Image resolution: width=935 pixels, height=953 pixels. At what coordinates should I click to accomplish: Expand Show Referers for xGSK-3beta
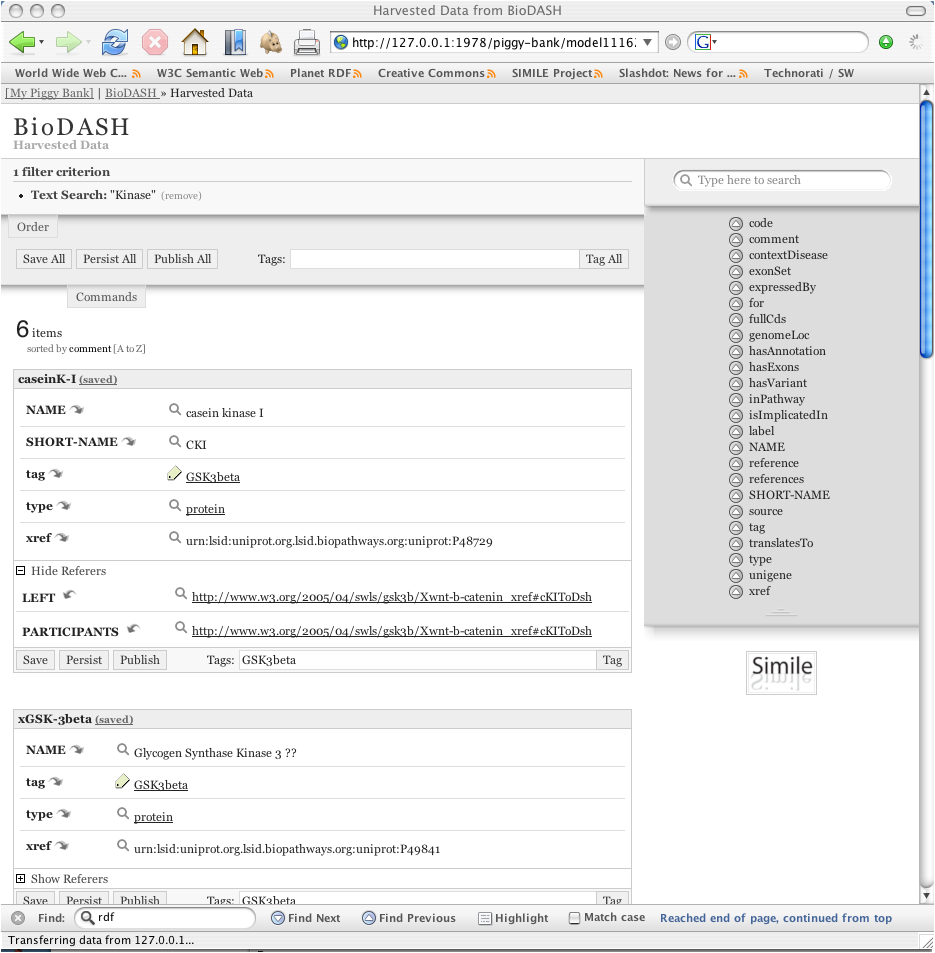(x=20, y=879)
